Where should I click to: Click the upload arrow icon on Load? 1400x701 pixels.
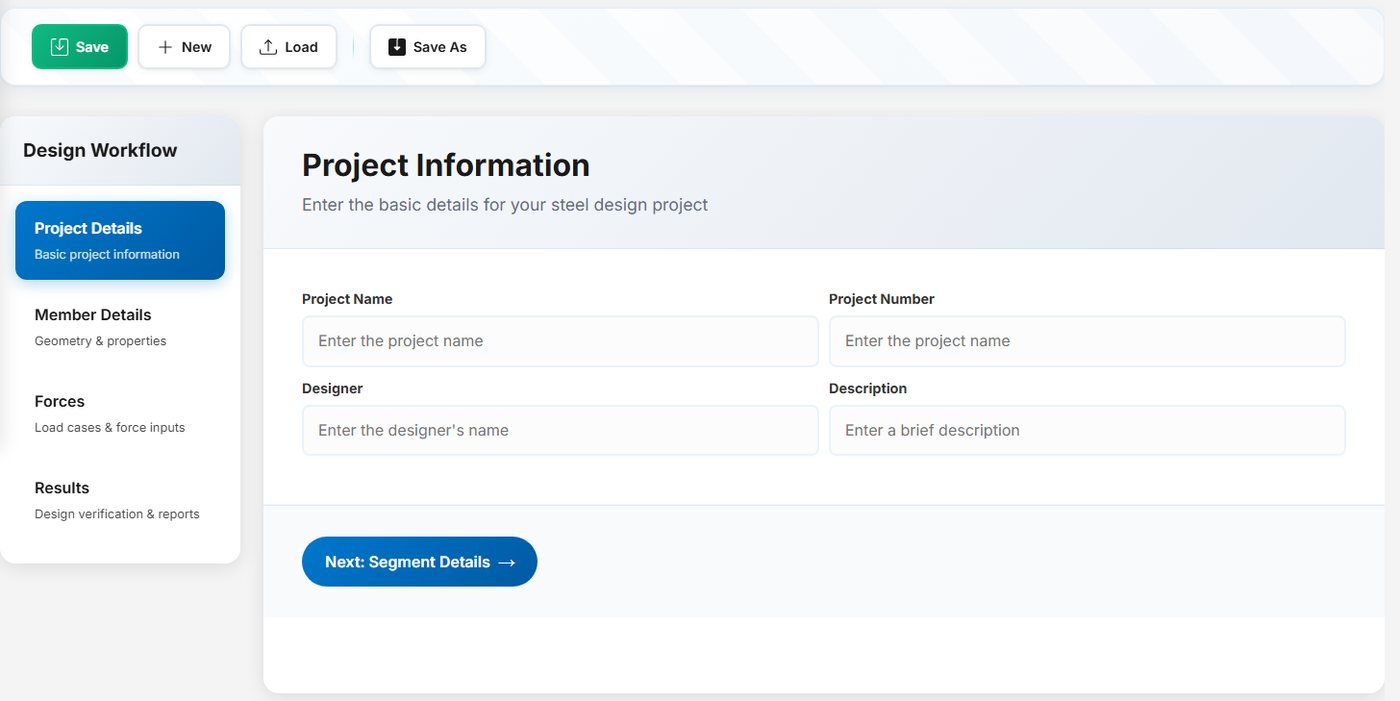[x=268, y=47]
